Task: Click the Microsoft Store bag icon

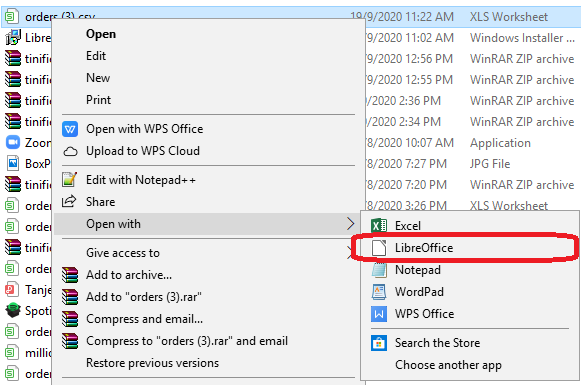Action: pyautogui.click(x=379, y=343)
